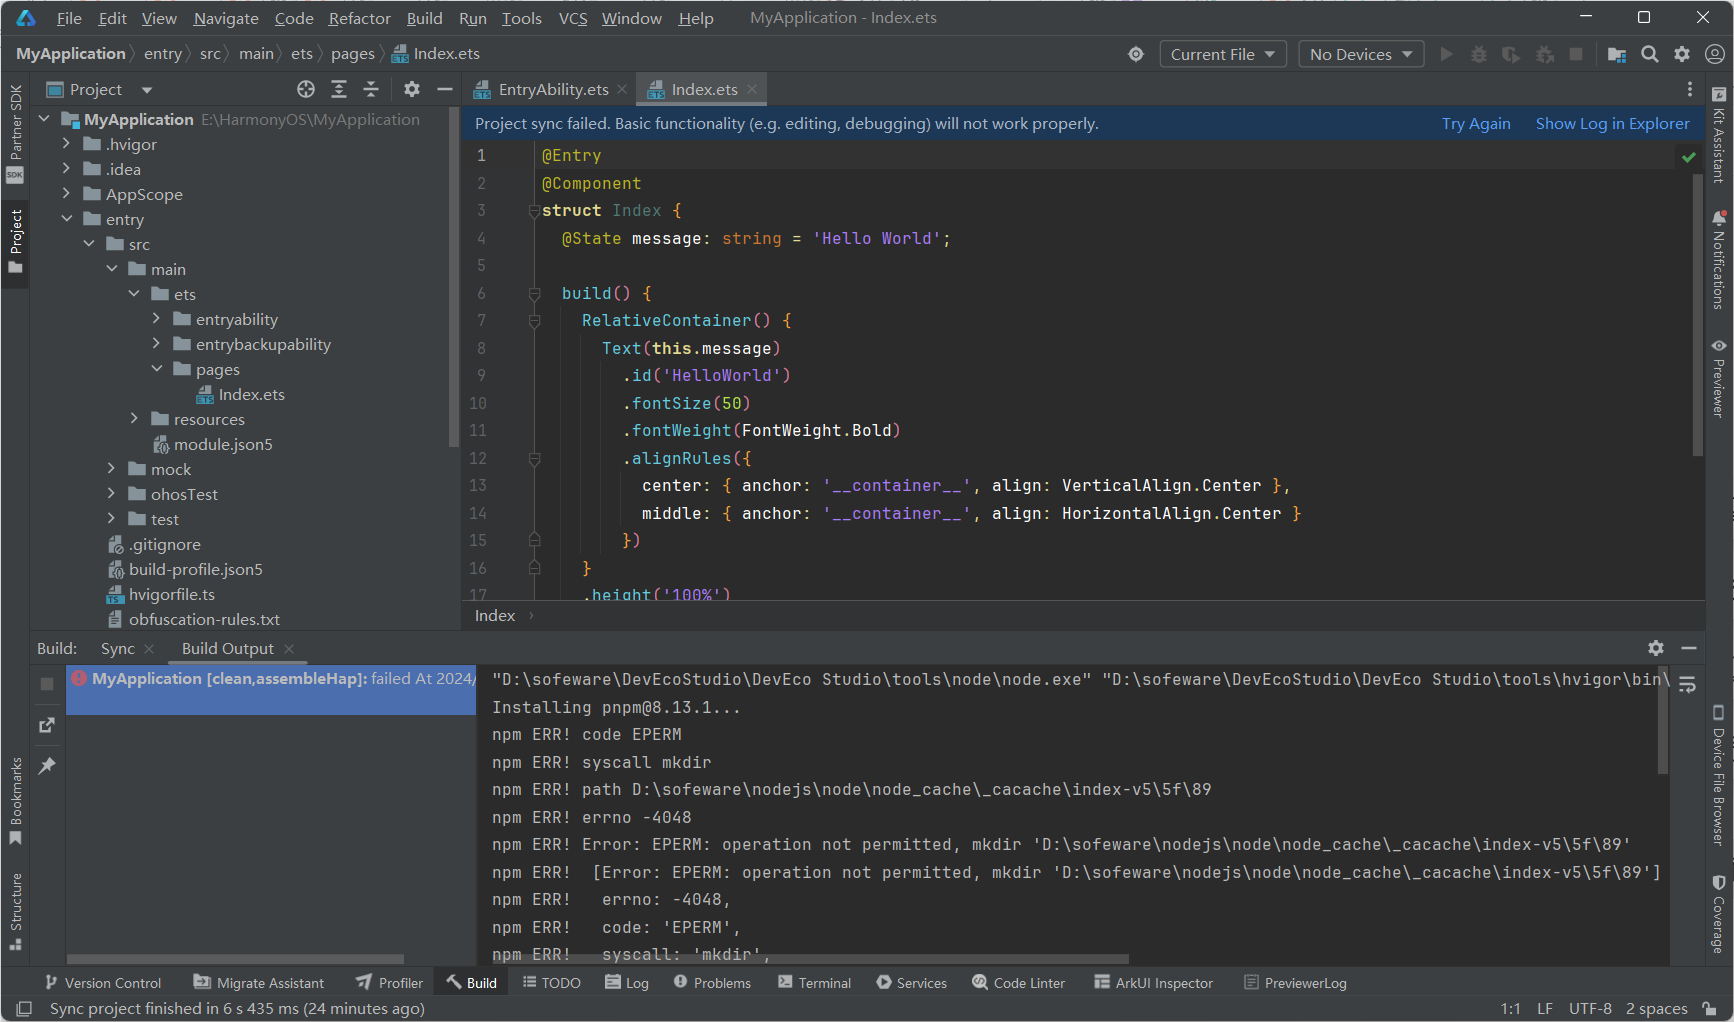Click build output horizontal scrollbar
1734x1022 pixels.
click(x=810, y=958)
